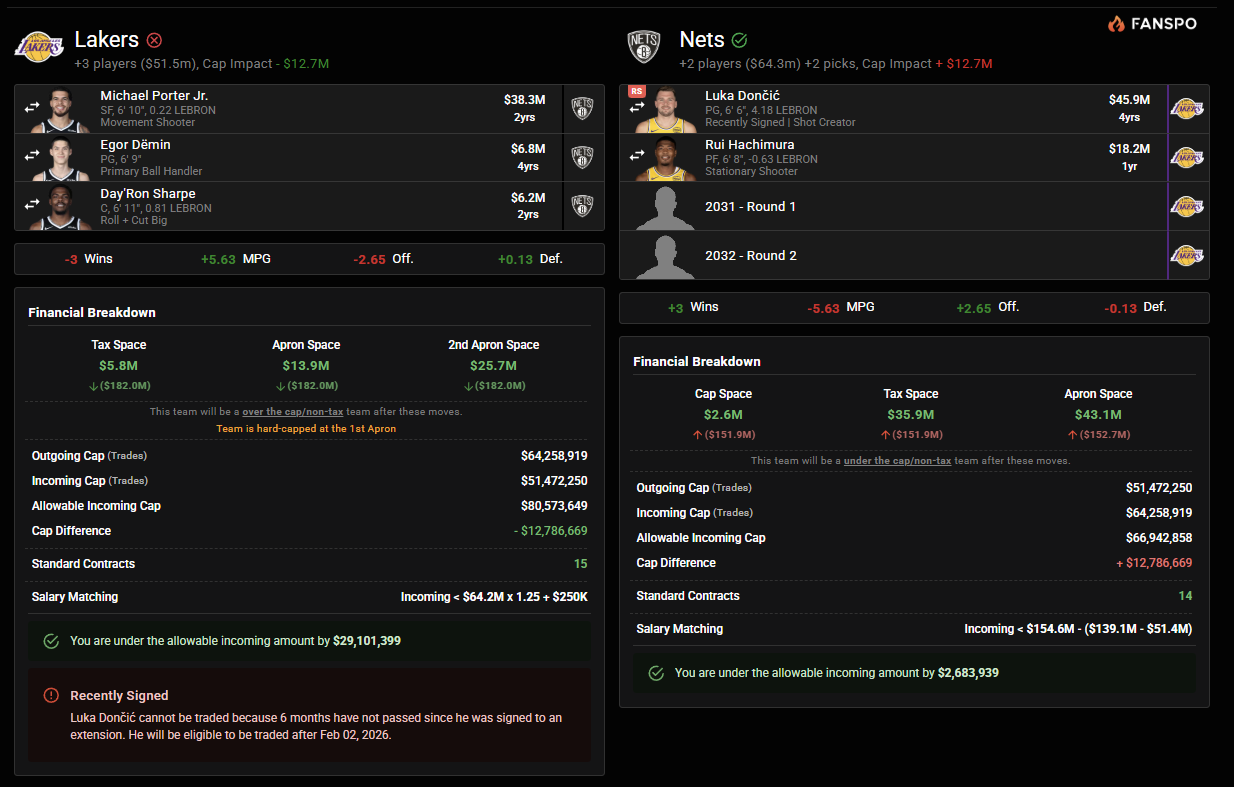Click swap arrows icon for Michael Porter Jr.
This screenshot has width=1234, height=787.
[32, 106]
